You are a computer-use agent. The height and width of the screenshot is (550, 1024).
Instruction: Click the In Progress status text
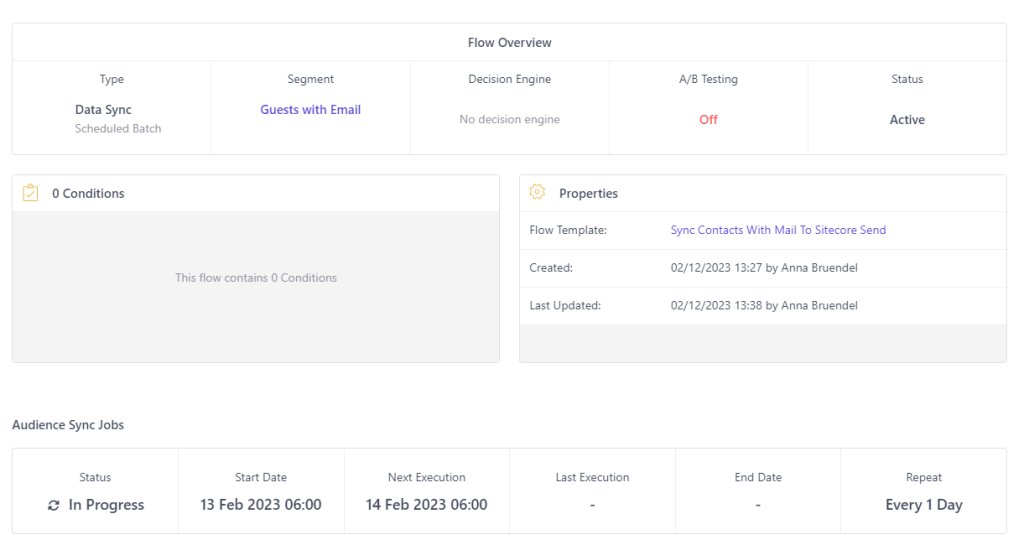point(106,505)
